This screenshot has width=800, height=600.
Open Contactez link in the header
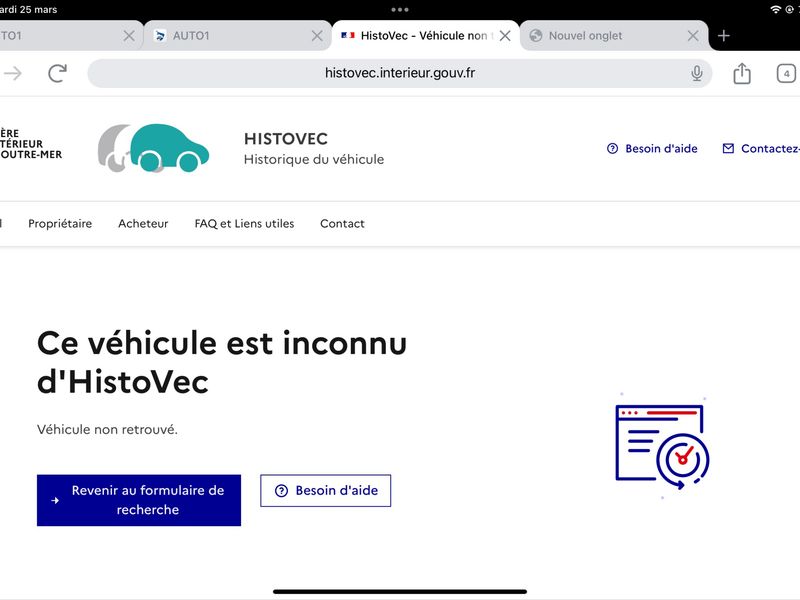(x=761, y=148)
